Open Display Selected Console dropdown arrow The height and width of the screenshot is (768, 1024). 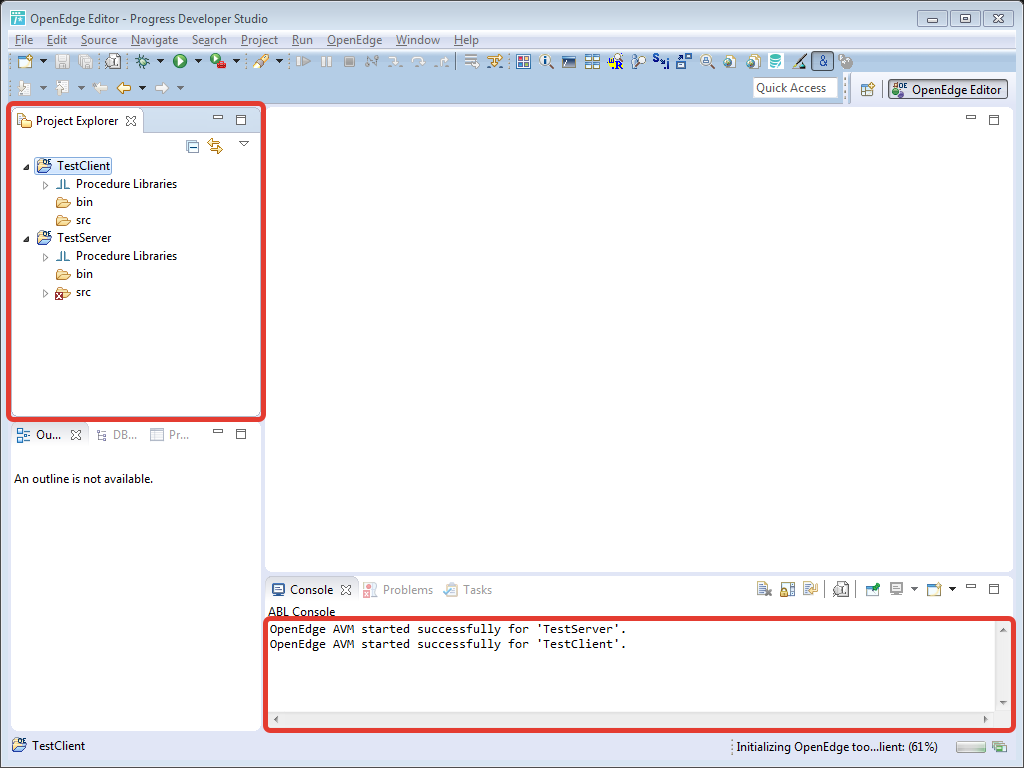[x=914, y=589]
